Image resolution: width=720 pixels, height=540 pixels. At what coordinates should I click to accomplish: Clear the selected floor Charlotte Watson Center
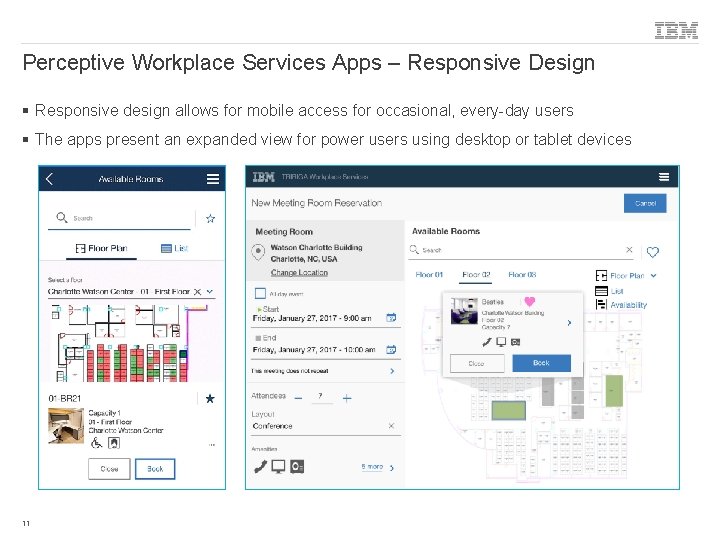pyautogui.click(x=197, y=292)
